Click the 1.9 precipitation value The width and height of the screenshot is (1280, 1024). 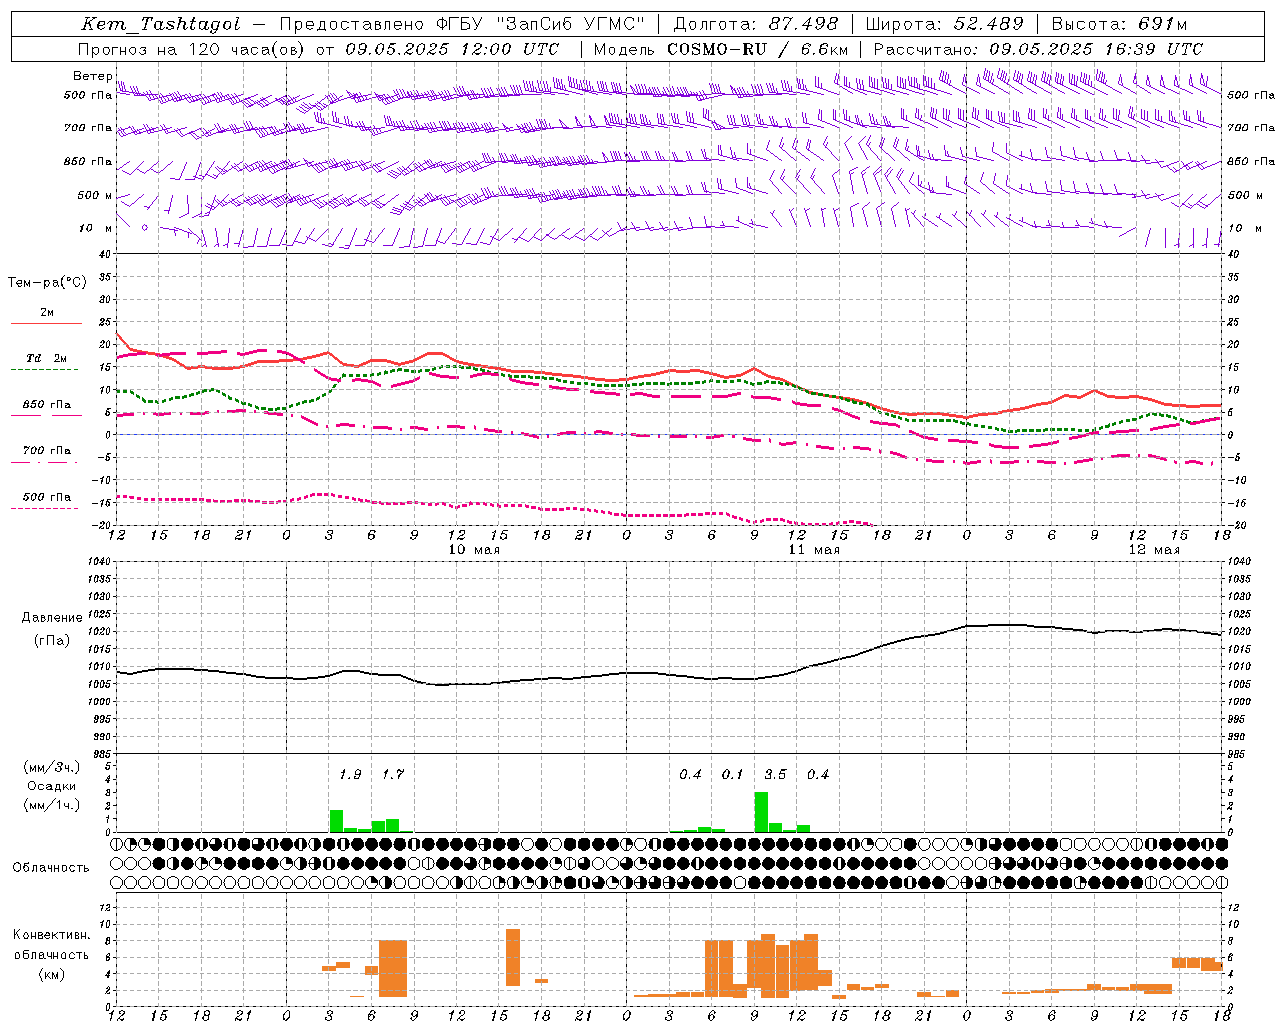pos(350,775)
